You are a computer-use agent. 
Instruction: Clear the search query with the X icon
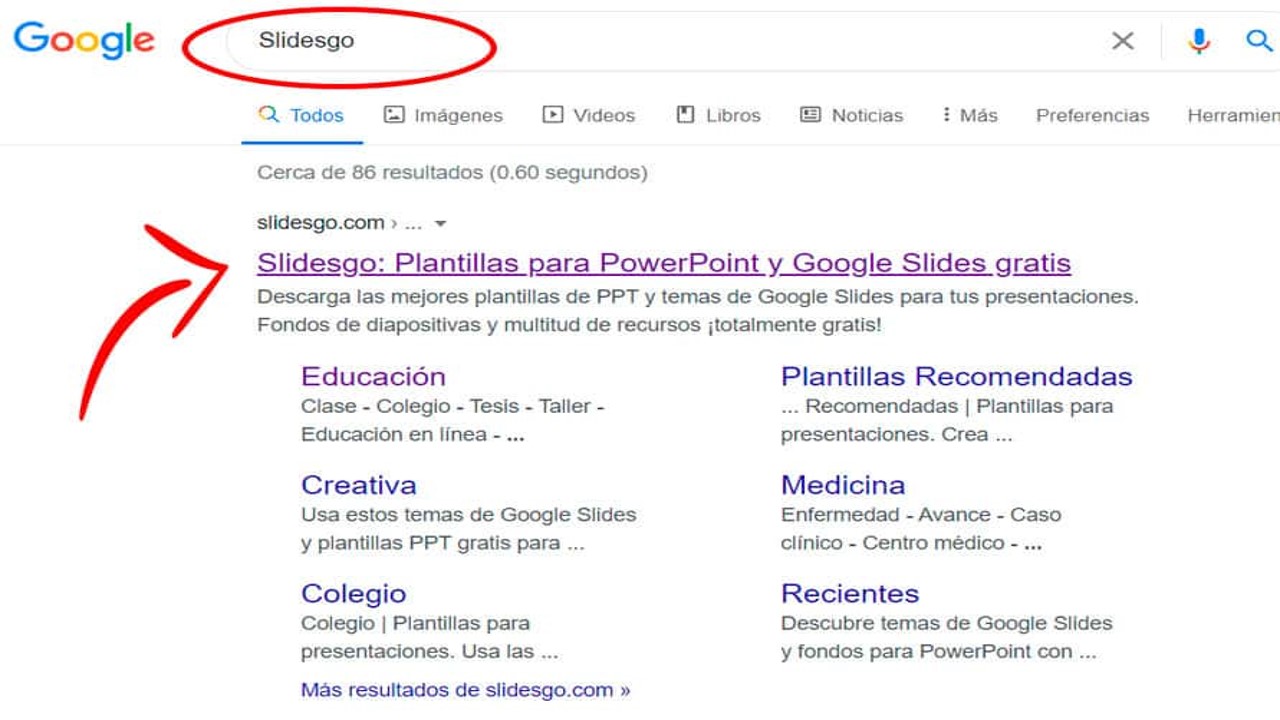pyautogui.click(x=1123, y=41)
